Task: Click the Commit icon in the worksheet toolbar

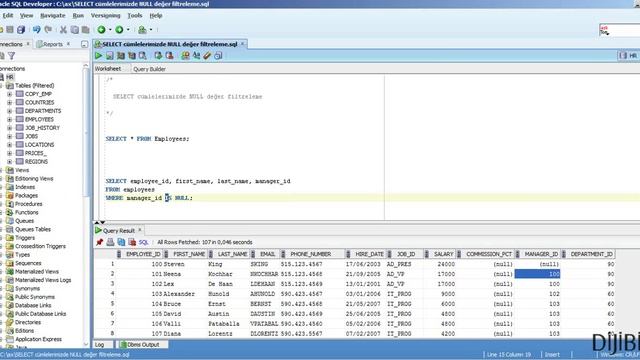Action: click(x=158, y=56)
